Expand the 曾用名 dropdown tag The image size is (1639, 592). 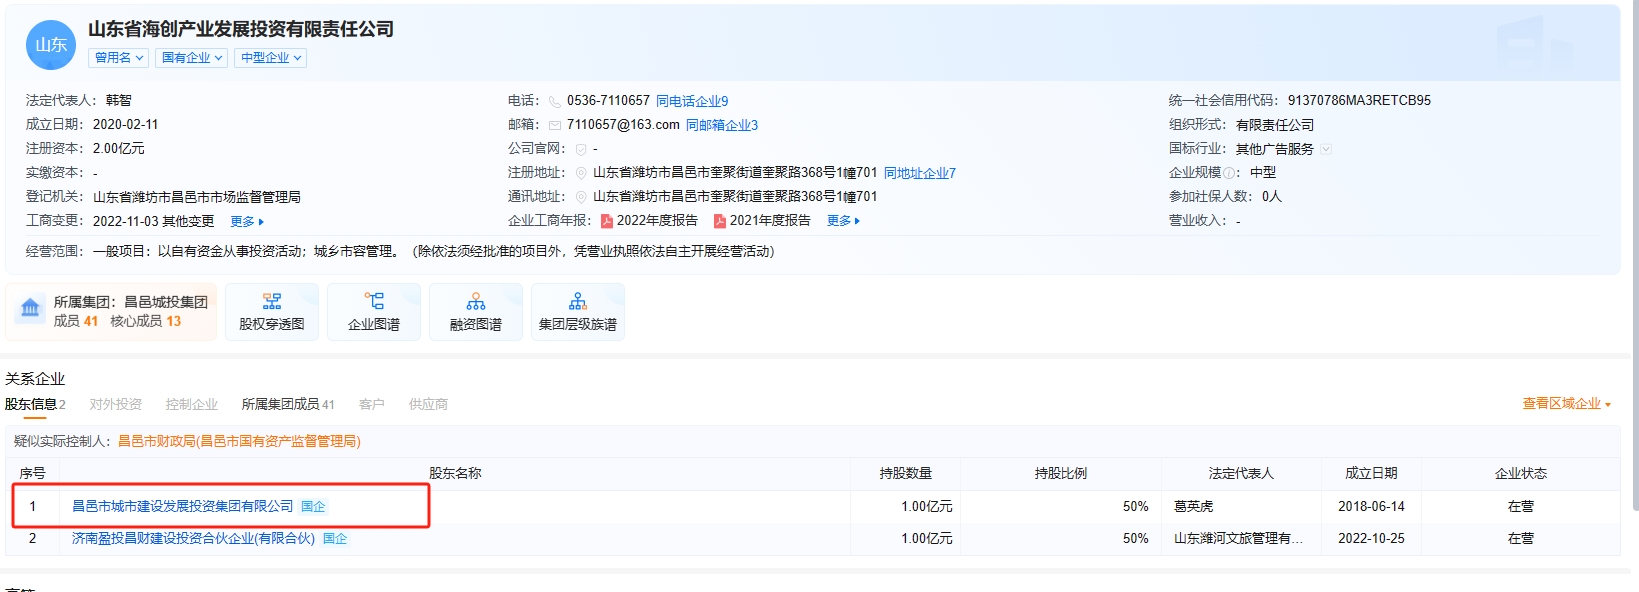tap(119, 58)
